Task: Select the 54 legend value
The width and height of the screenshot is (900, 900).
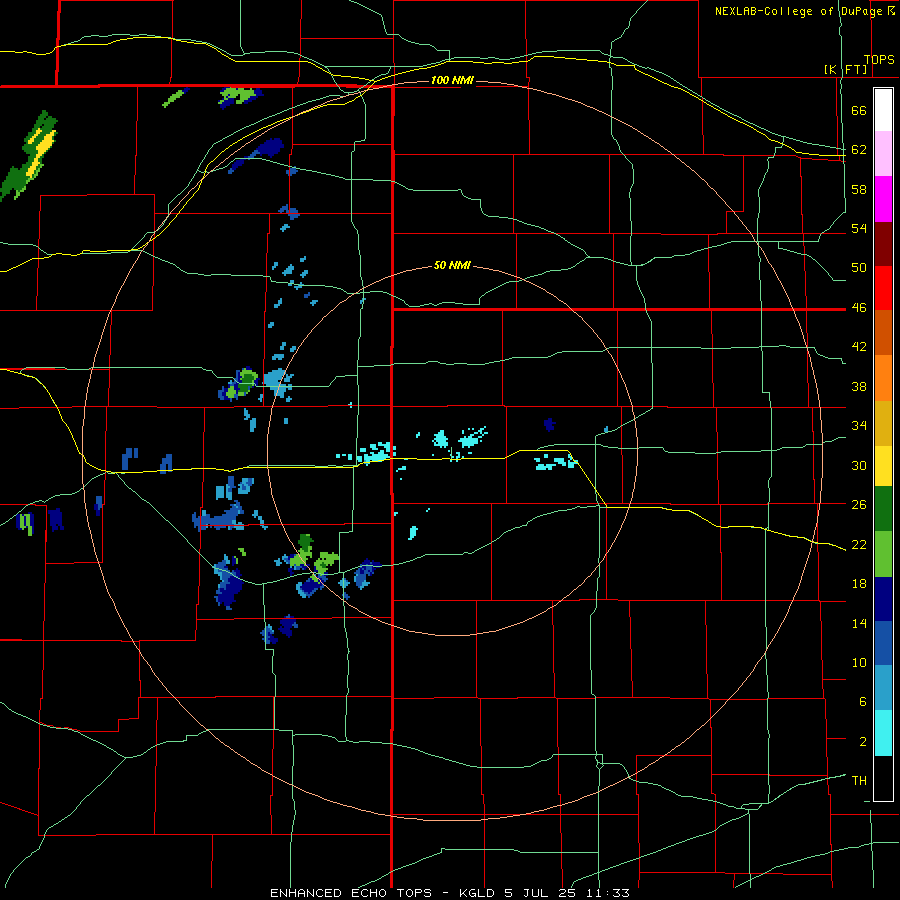Action: click(859, 228)
